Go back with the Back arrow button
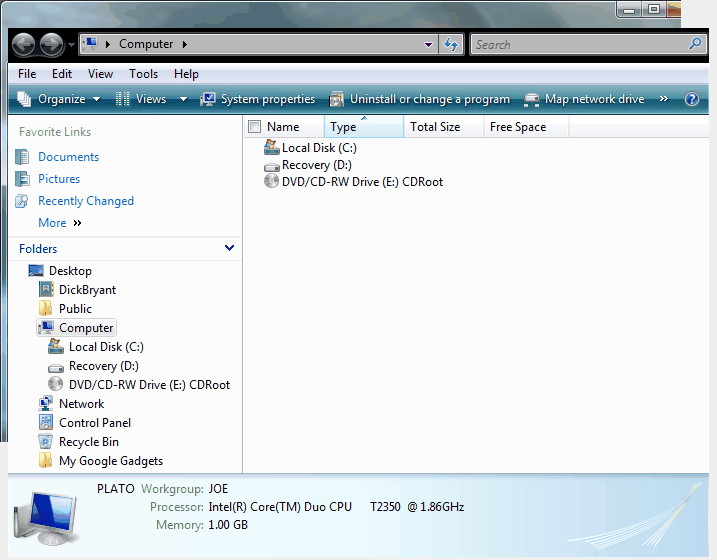Screen dimensions: 717x560 pyautogui.click(x=23, y=45)
